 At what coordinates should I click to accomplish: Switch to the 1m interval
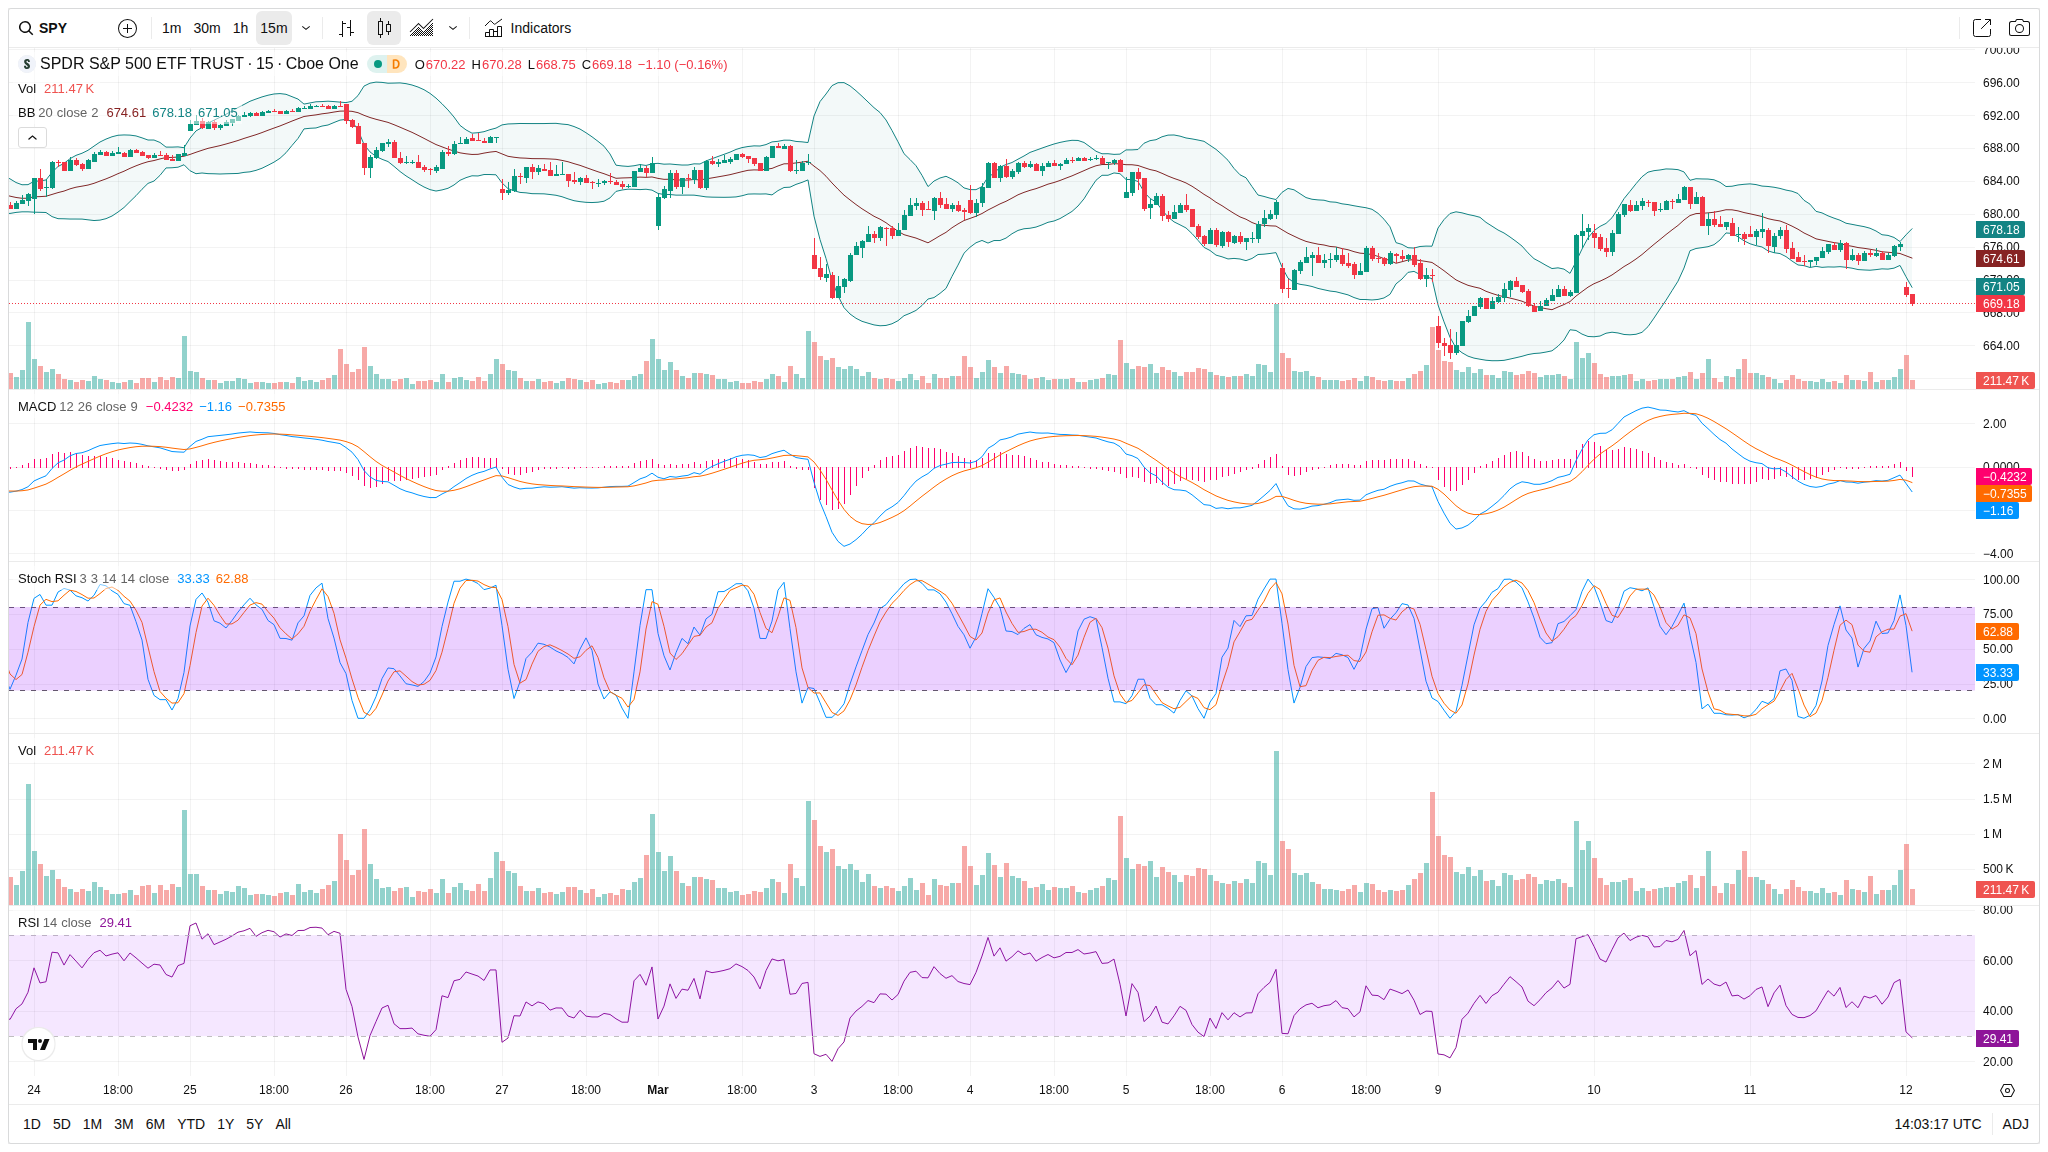pos(172,28)
